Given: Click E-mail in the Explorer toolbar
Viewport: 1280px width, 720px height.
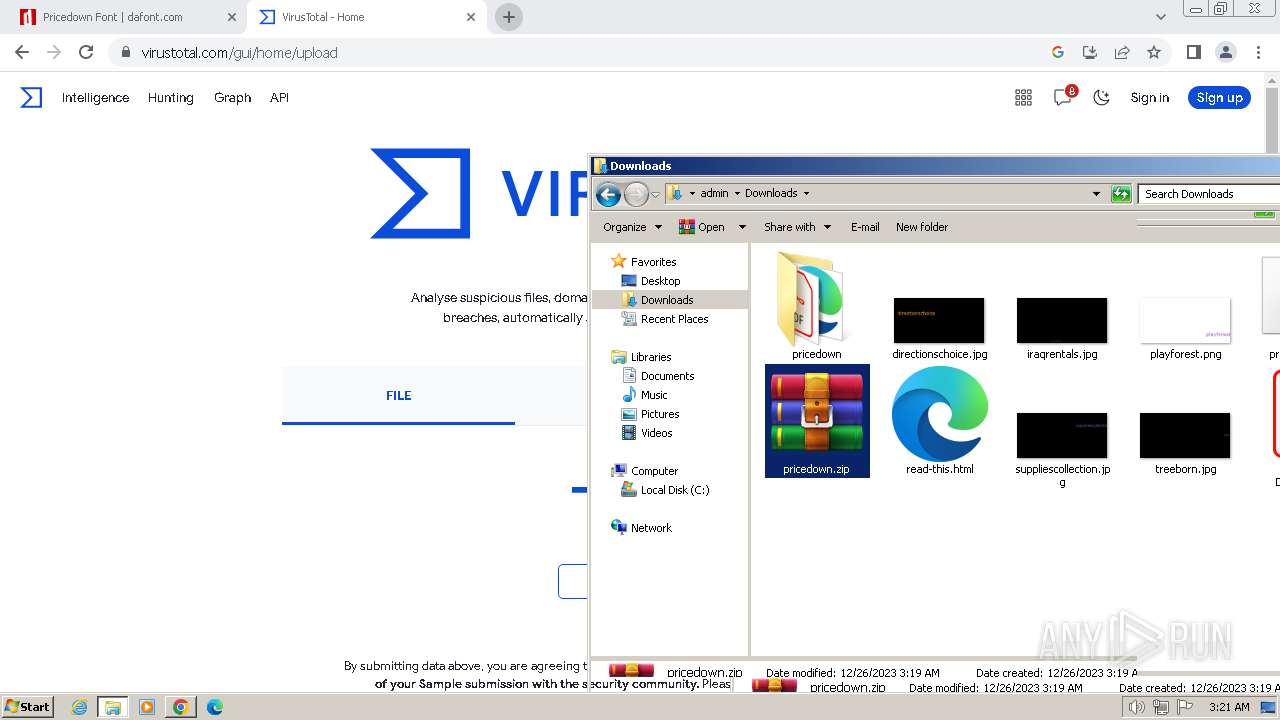Looking at the screenshot, I should click(x=865, y=227).
